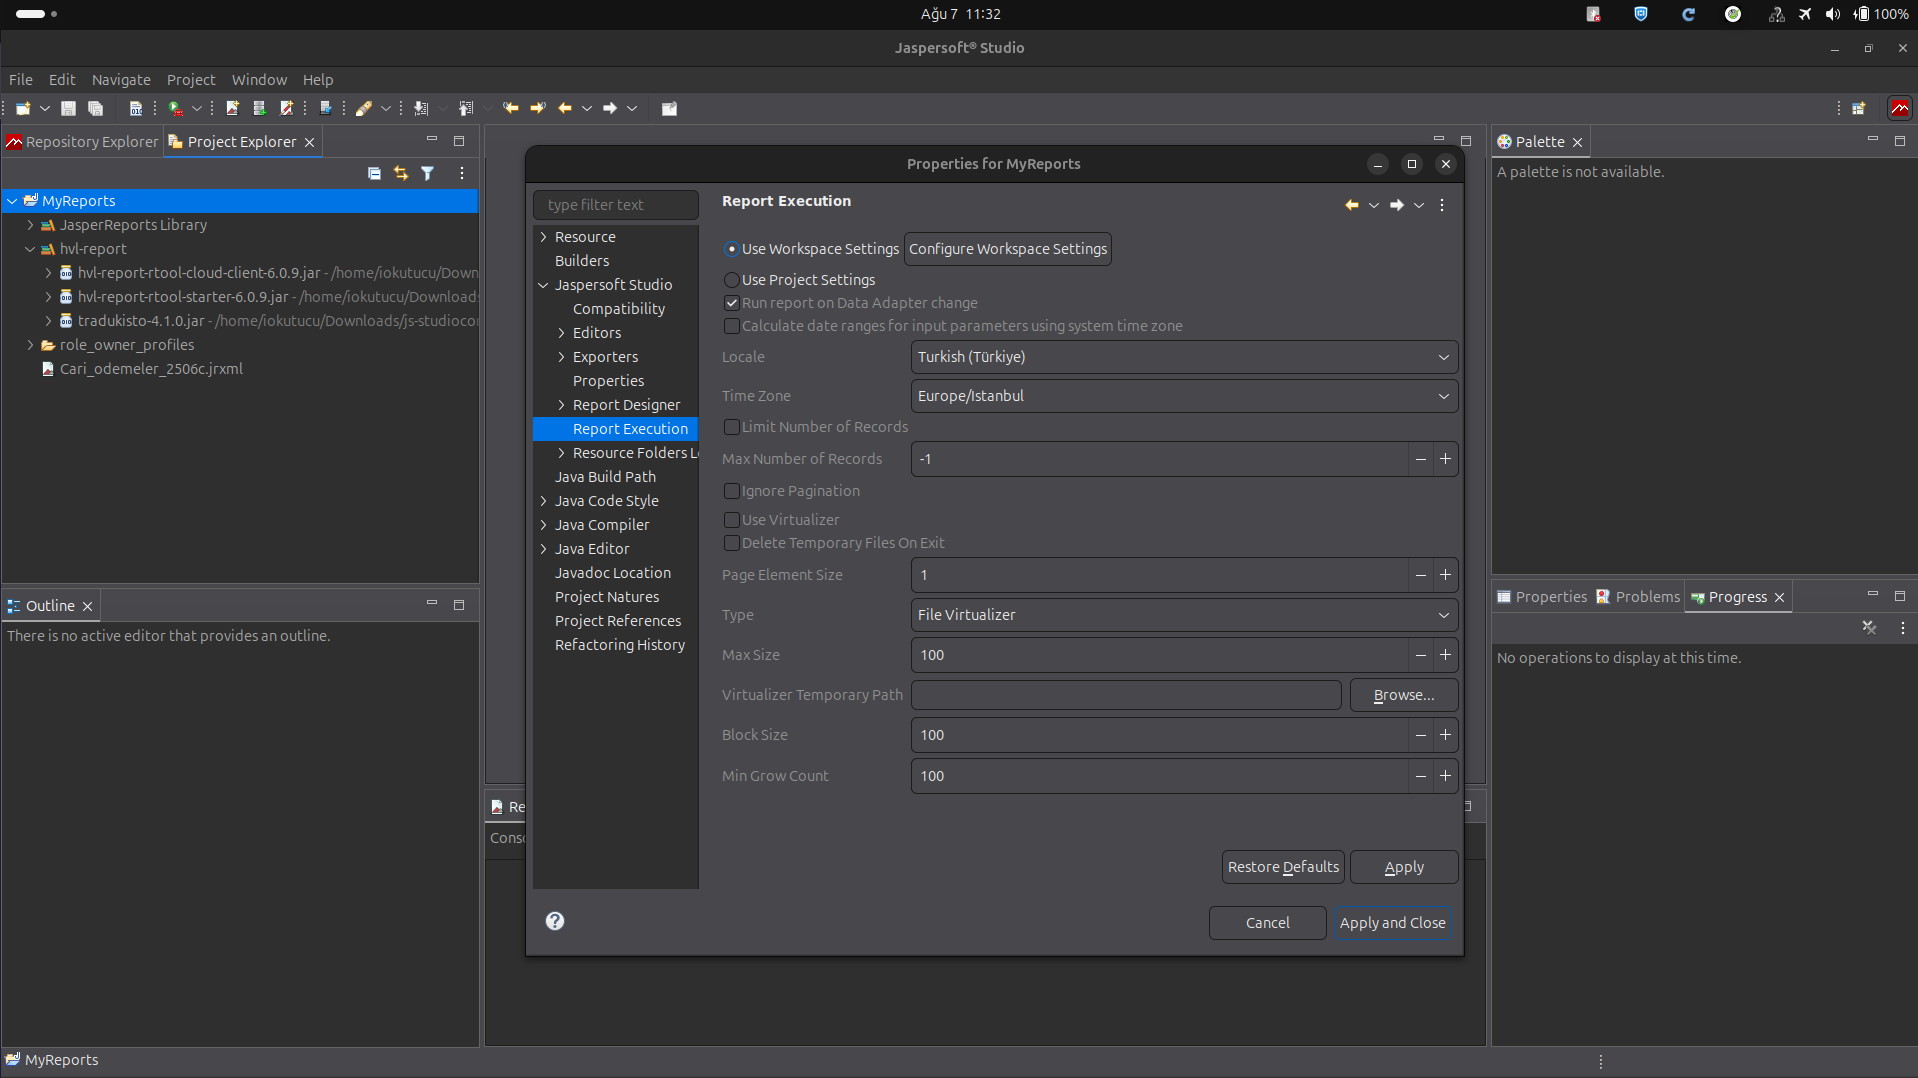
Task: Click the dialog's forward navigation arrow
Action: pyautogui.click(x=1397, y=205)
